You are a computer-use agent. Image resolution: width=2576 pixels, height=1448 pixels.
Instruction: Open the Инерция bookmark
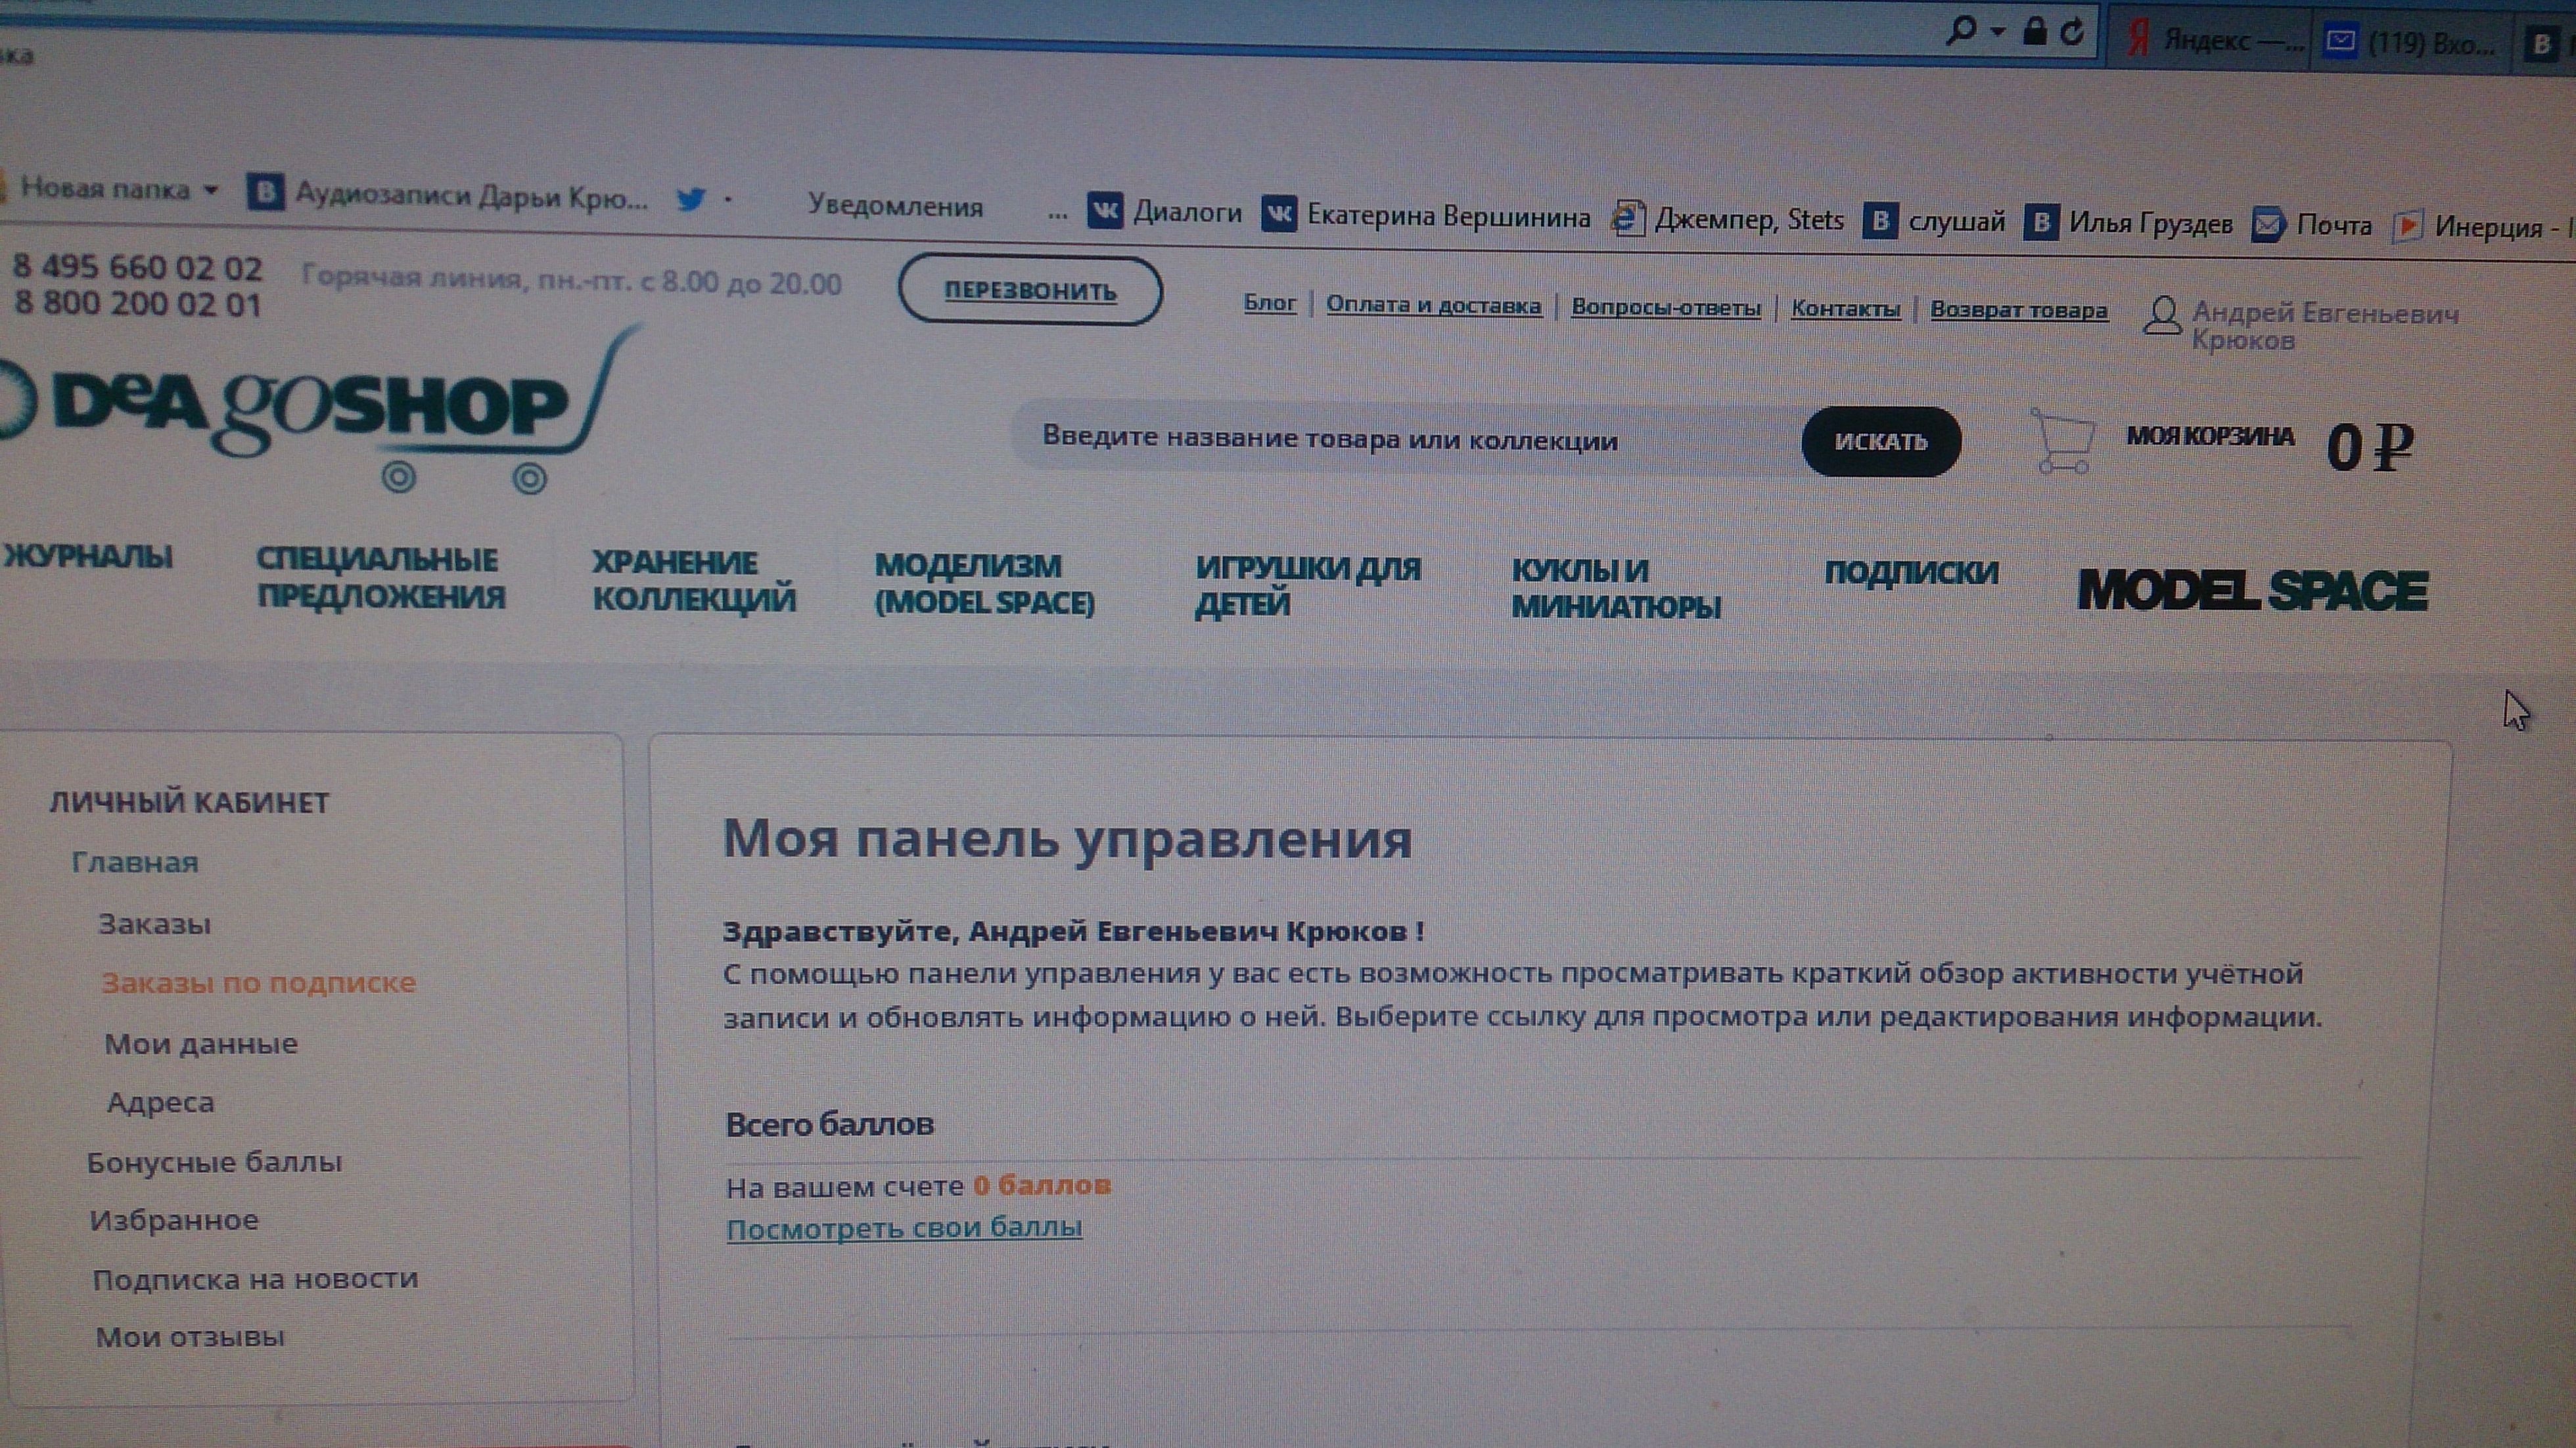point(2484,227)
